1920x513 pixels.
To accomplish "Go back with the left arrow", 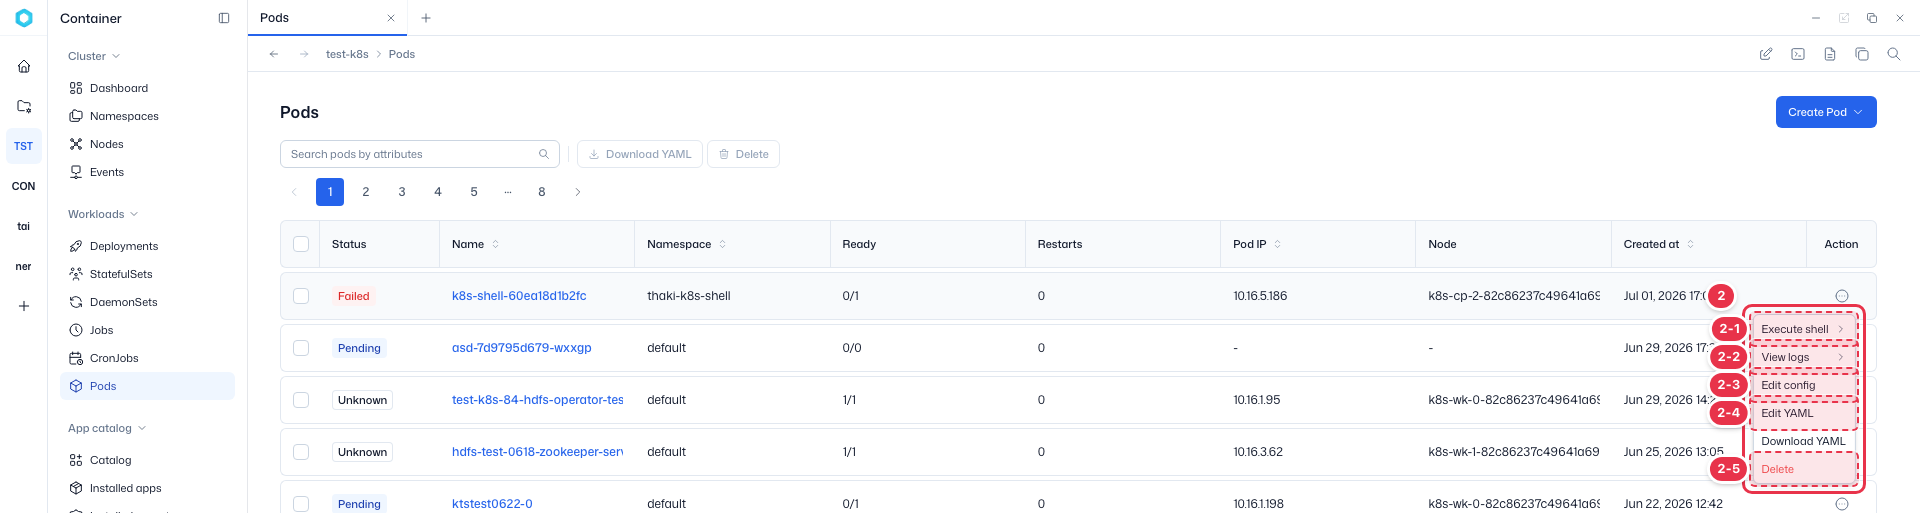I will click(x=274, y=54).
